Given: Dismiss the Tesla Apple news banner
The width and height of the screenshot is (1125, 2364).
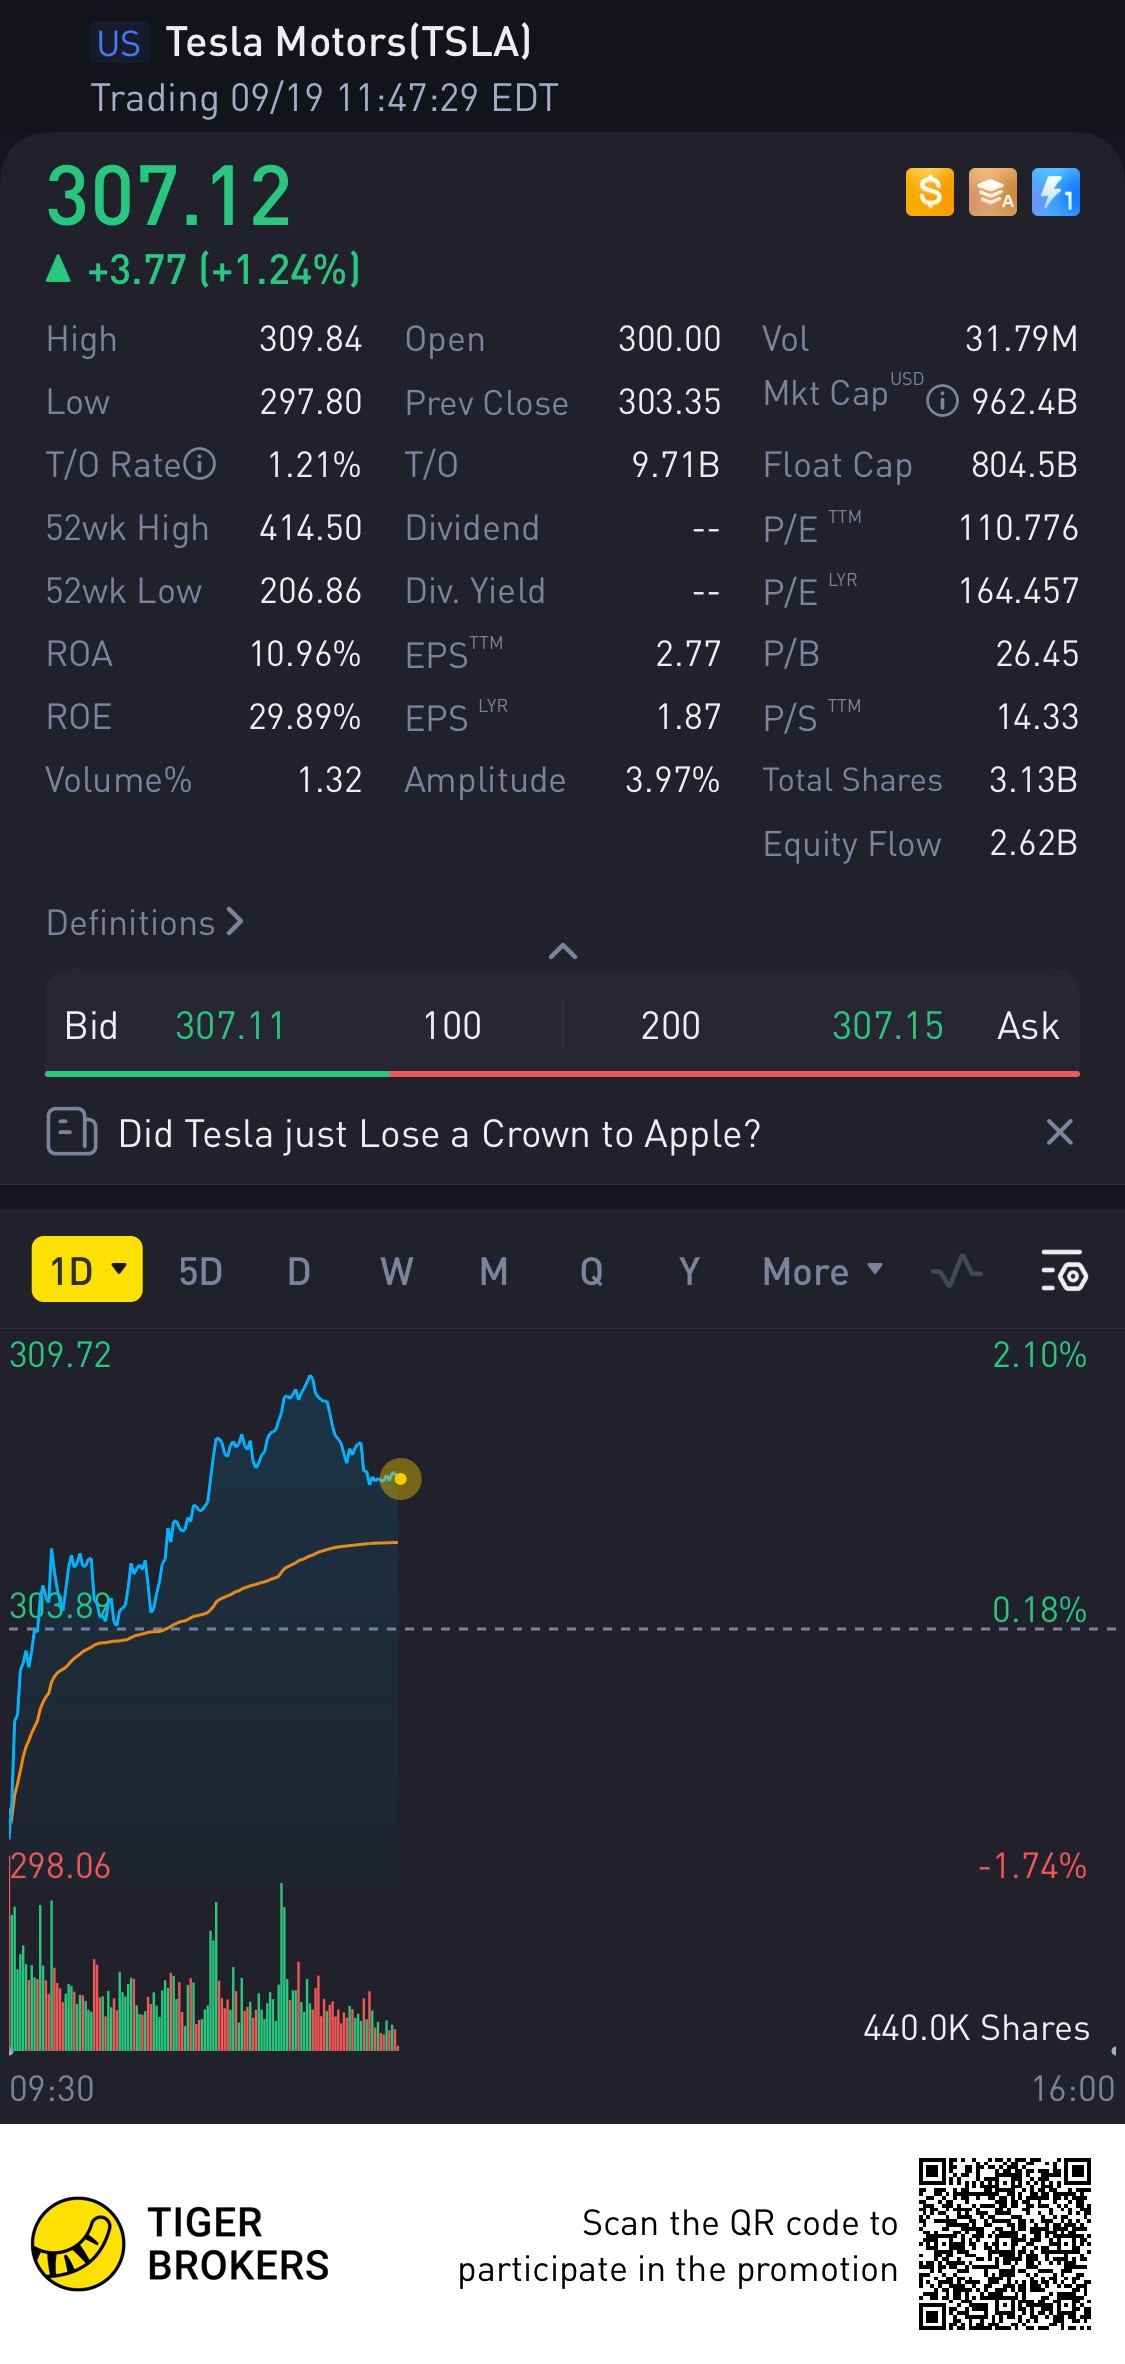Looking at the screenshot, I should (1059, 1132).
